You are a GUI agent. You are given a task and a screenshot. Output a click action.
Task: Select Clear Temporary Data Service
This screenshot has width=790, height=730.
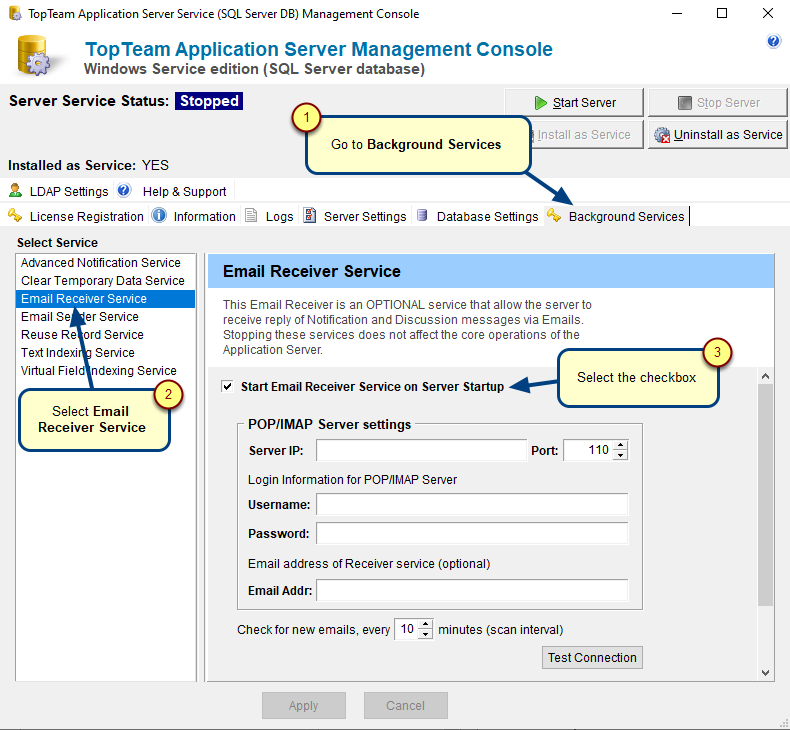[105, 281]
